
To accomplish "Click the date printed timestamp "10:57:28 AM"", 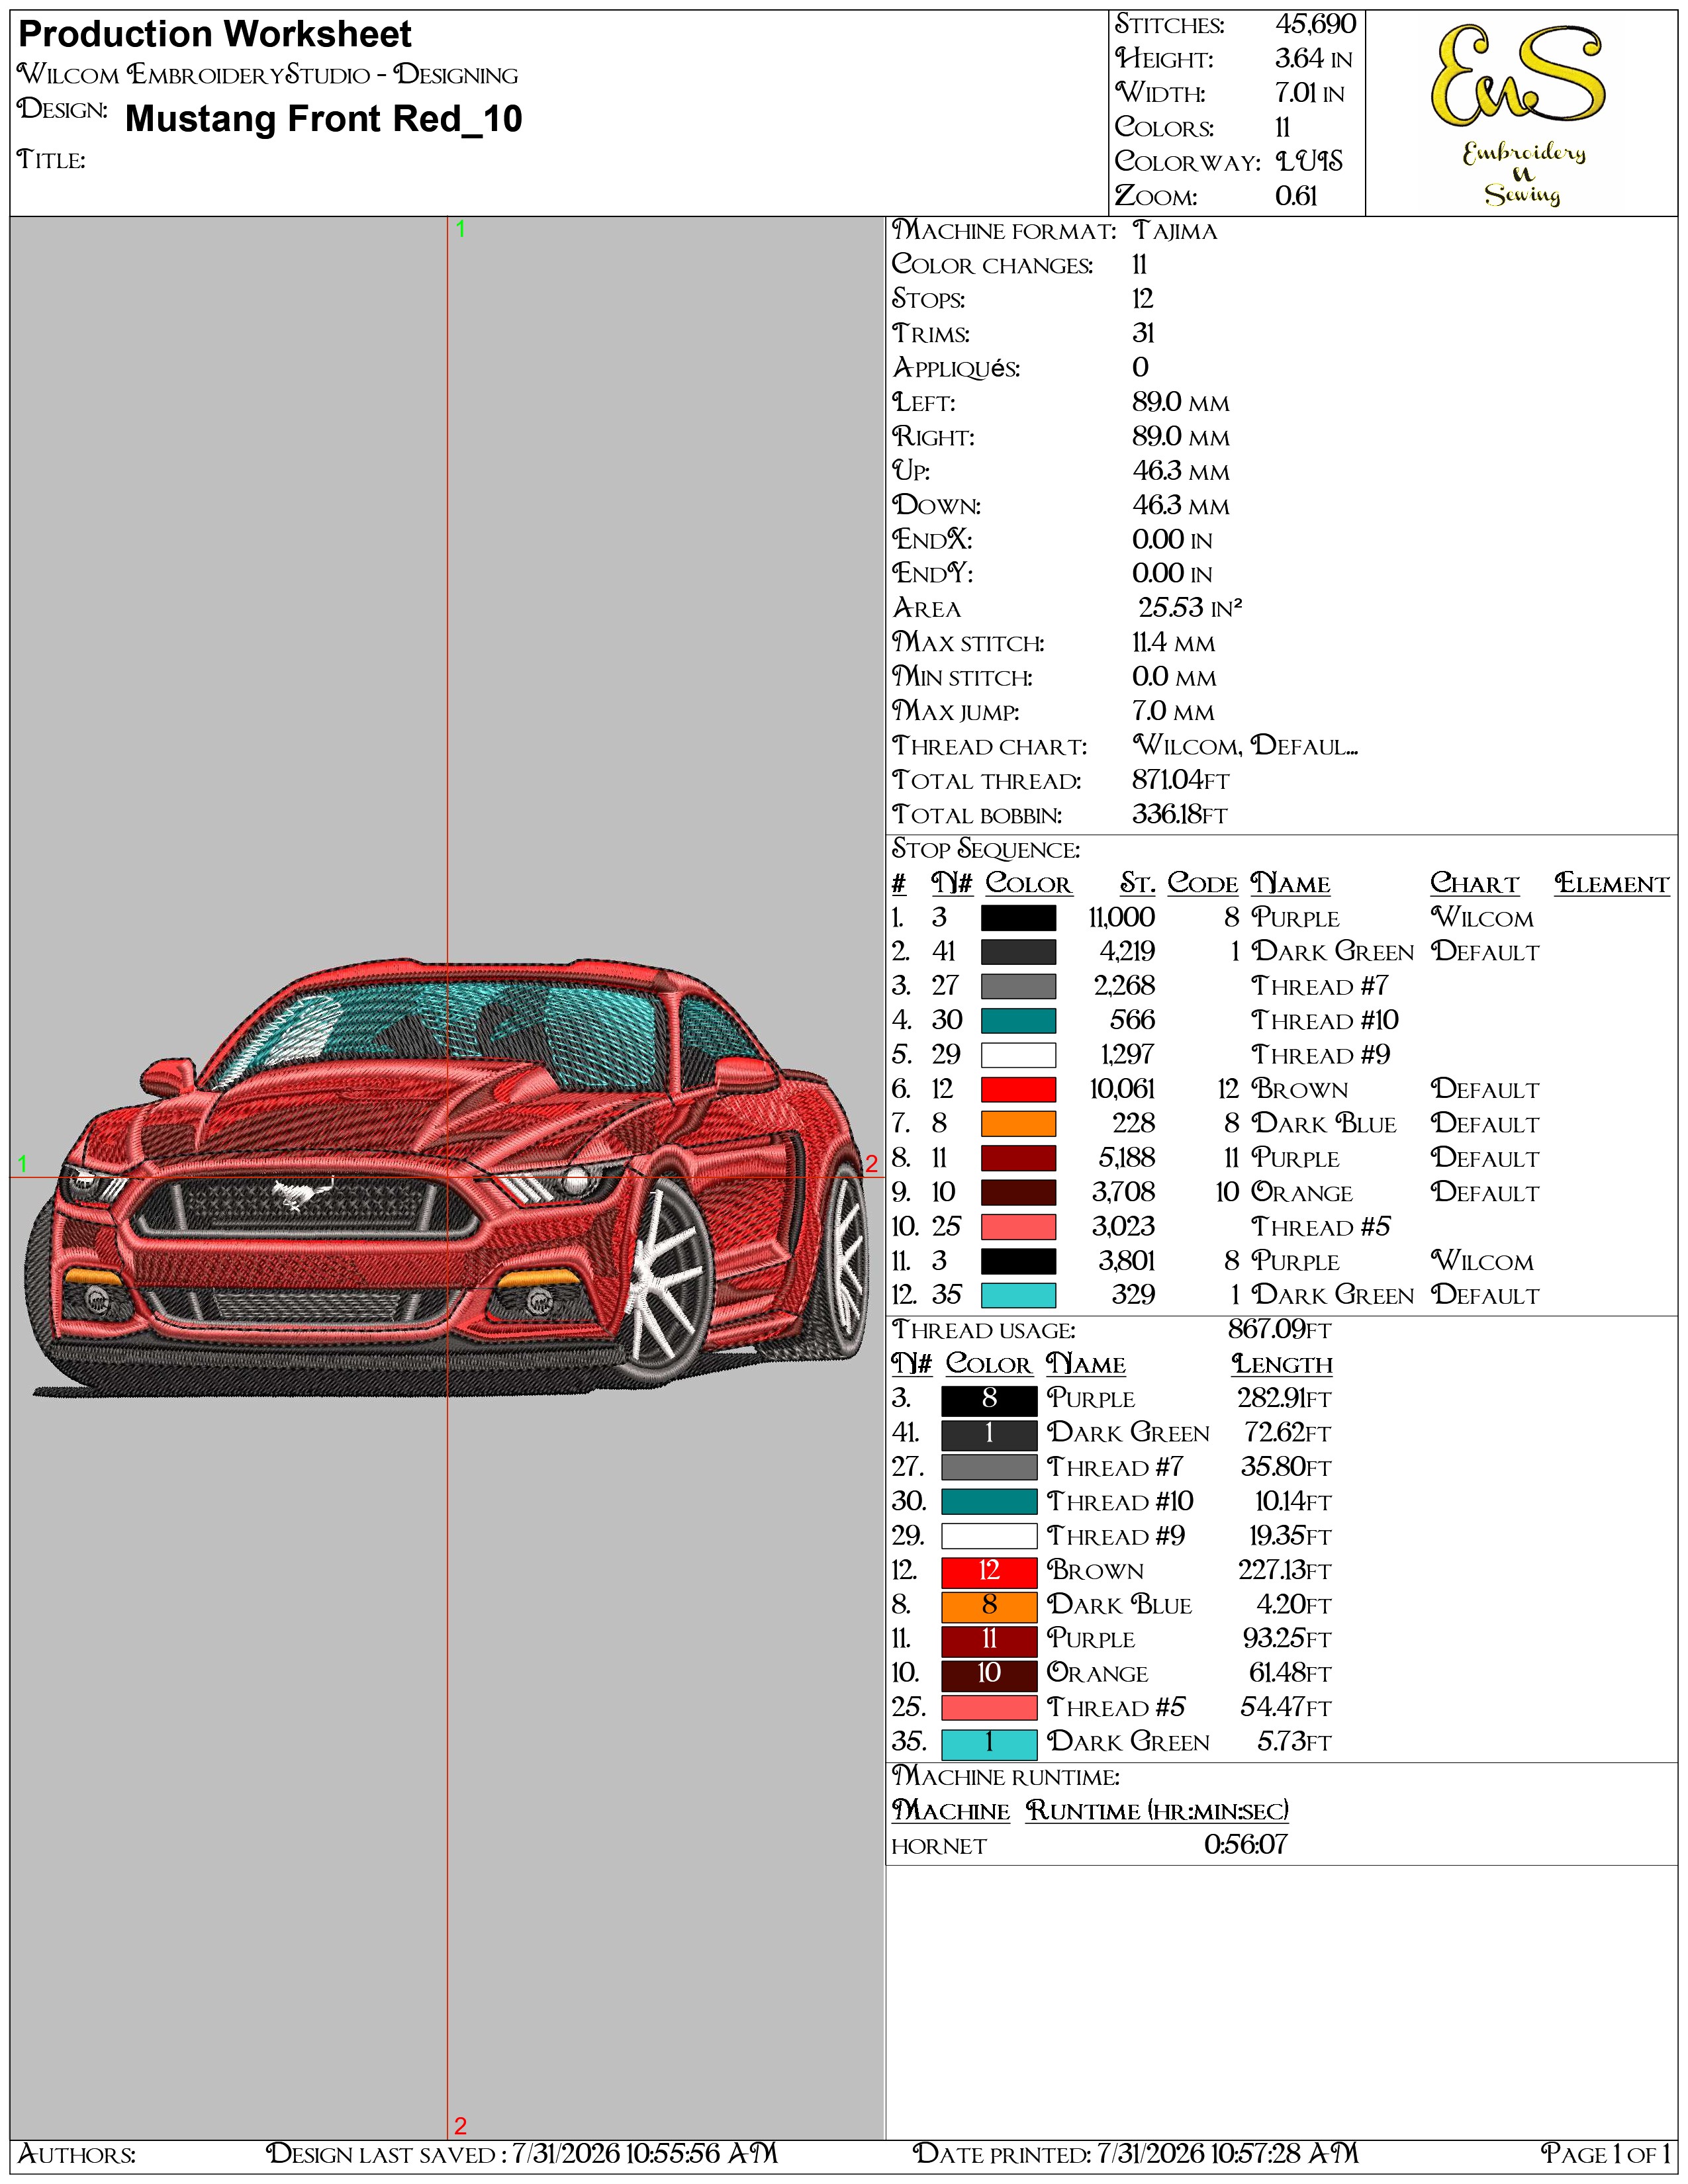I will [x=1284, y=2153].
